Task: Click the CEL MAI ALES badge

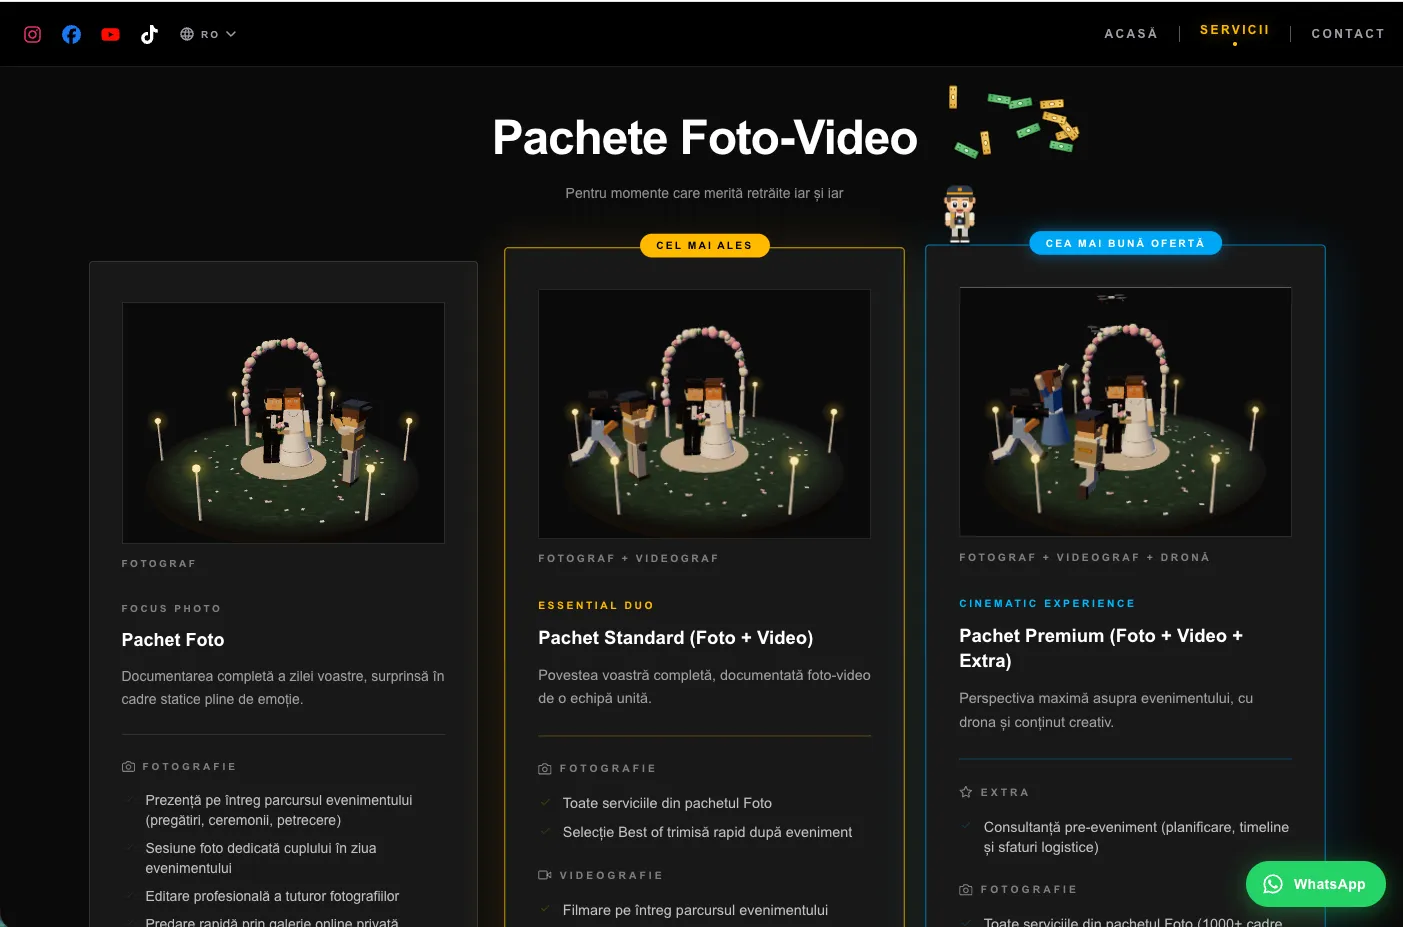Action: 705,245
